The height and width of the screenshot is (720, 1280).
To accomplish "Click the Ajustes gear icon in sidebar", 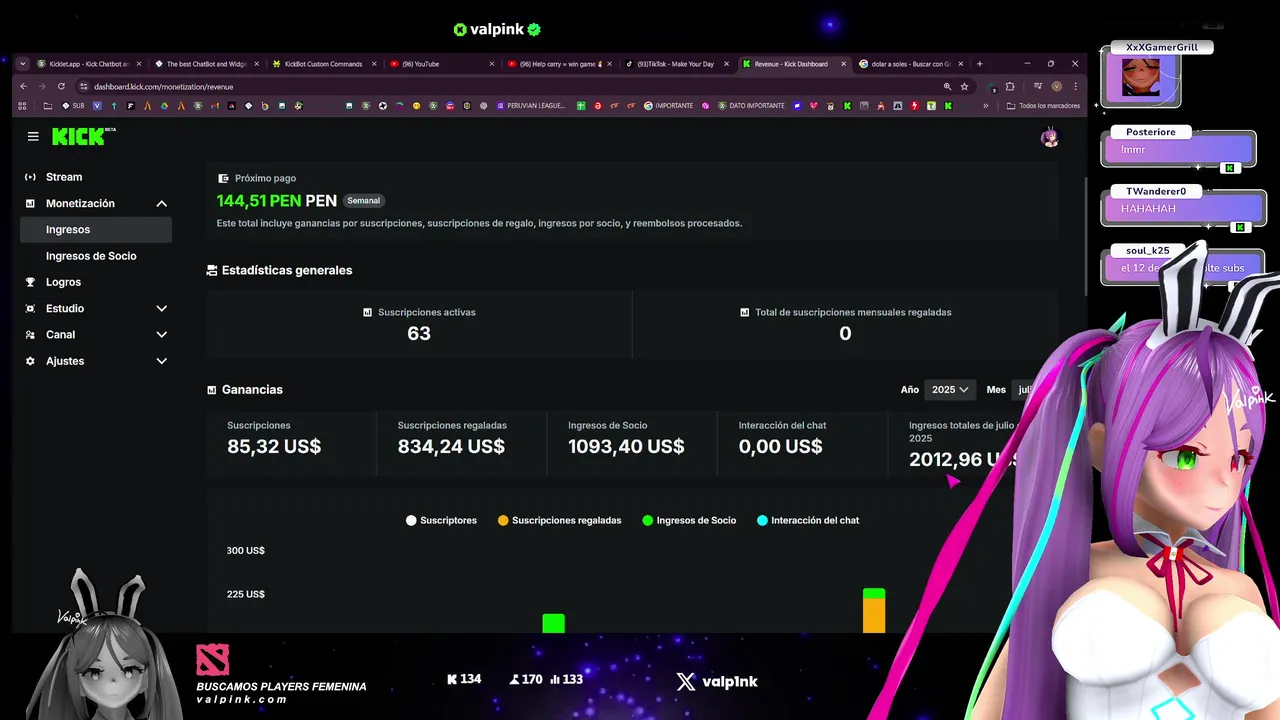I will click(30, 361).
